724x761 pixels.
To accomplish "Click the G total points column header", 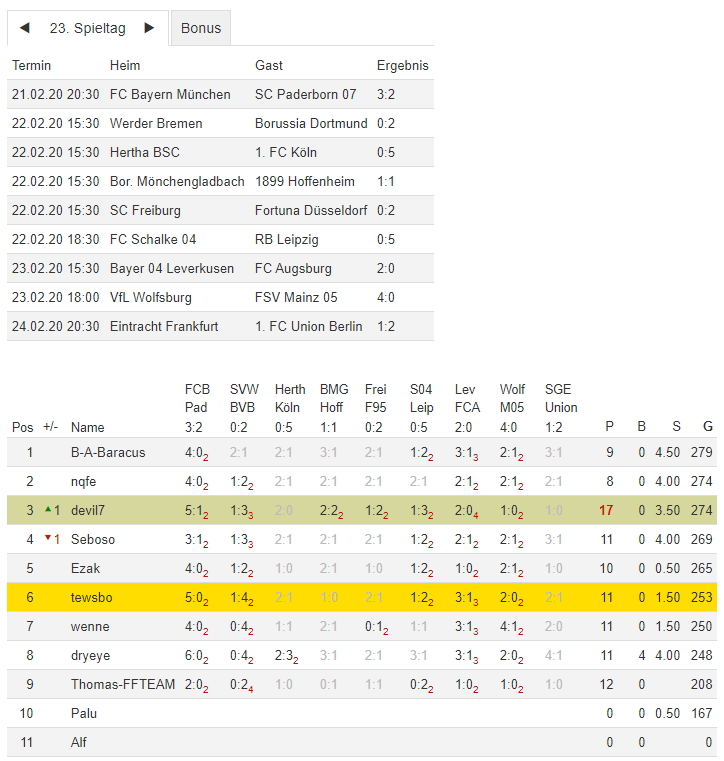I will pos(707,427).
